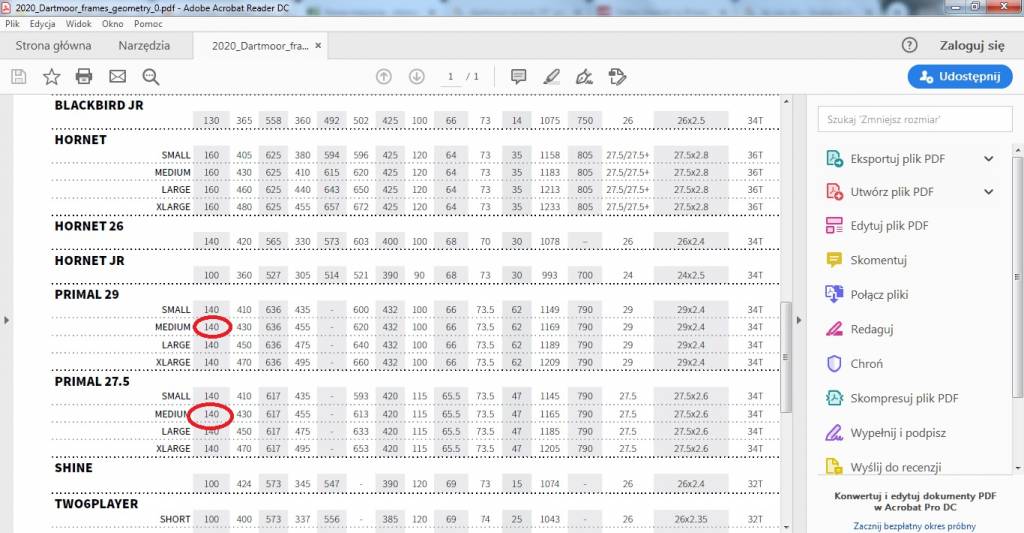Click the tools search field Szukaj 'Zmniejsz rozmiar'

(915, 120)
